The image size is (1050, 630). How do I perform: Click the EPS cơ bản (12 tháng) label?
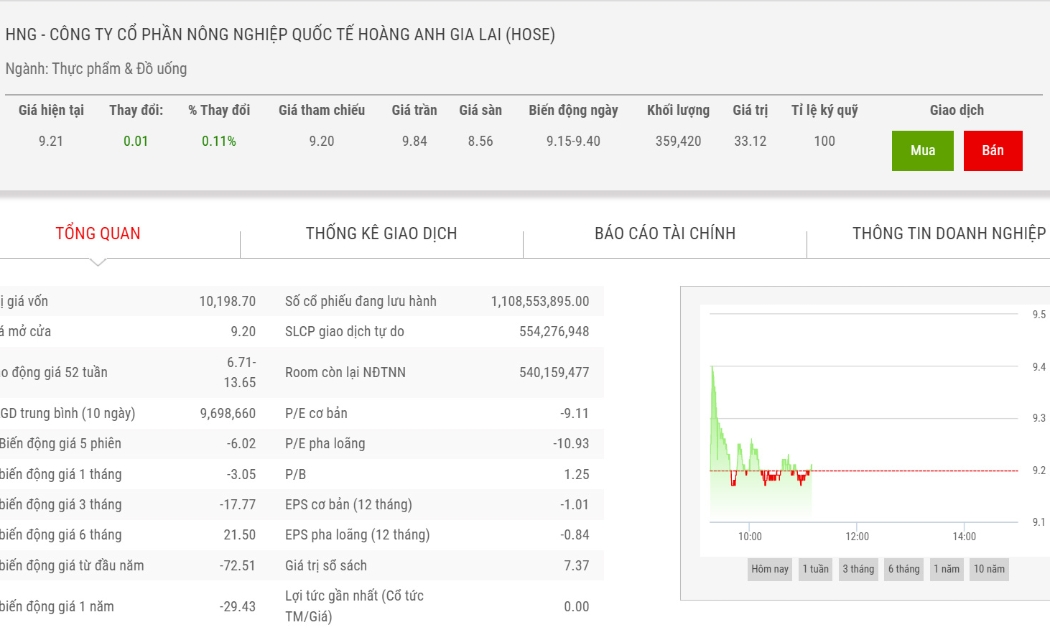pos(348,504)
